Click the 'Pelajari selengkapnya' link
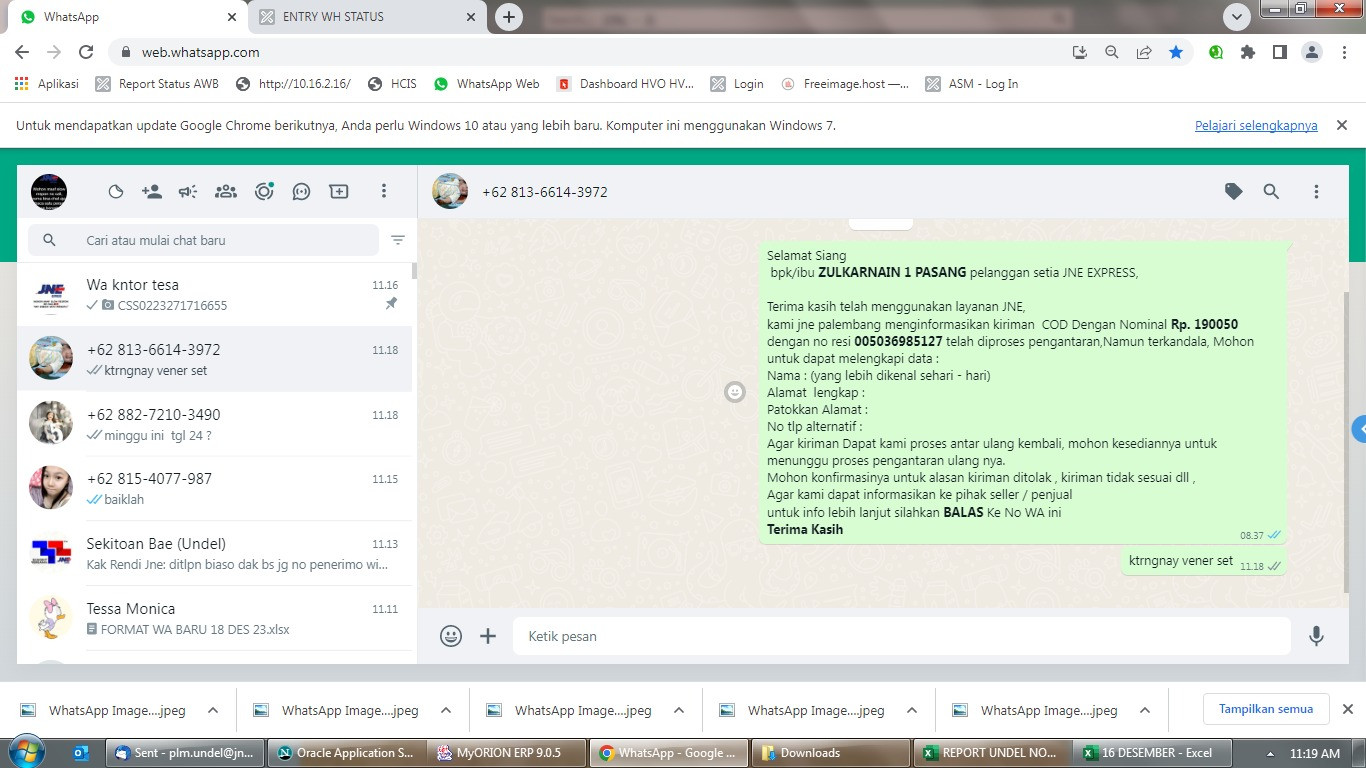Screen dimensions: 1366x768 coord(1256,126)
